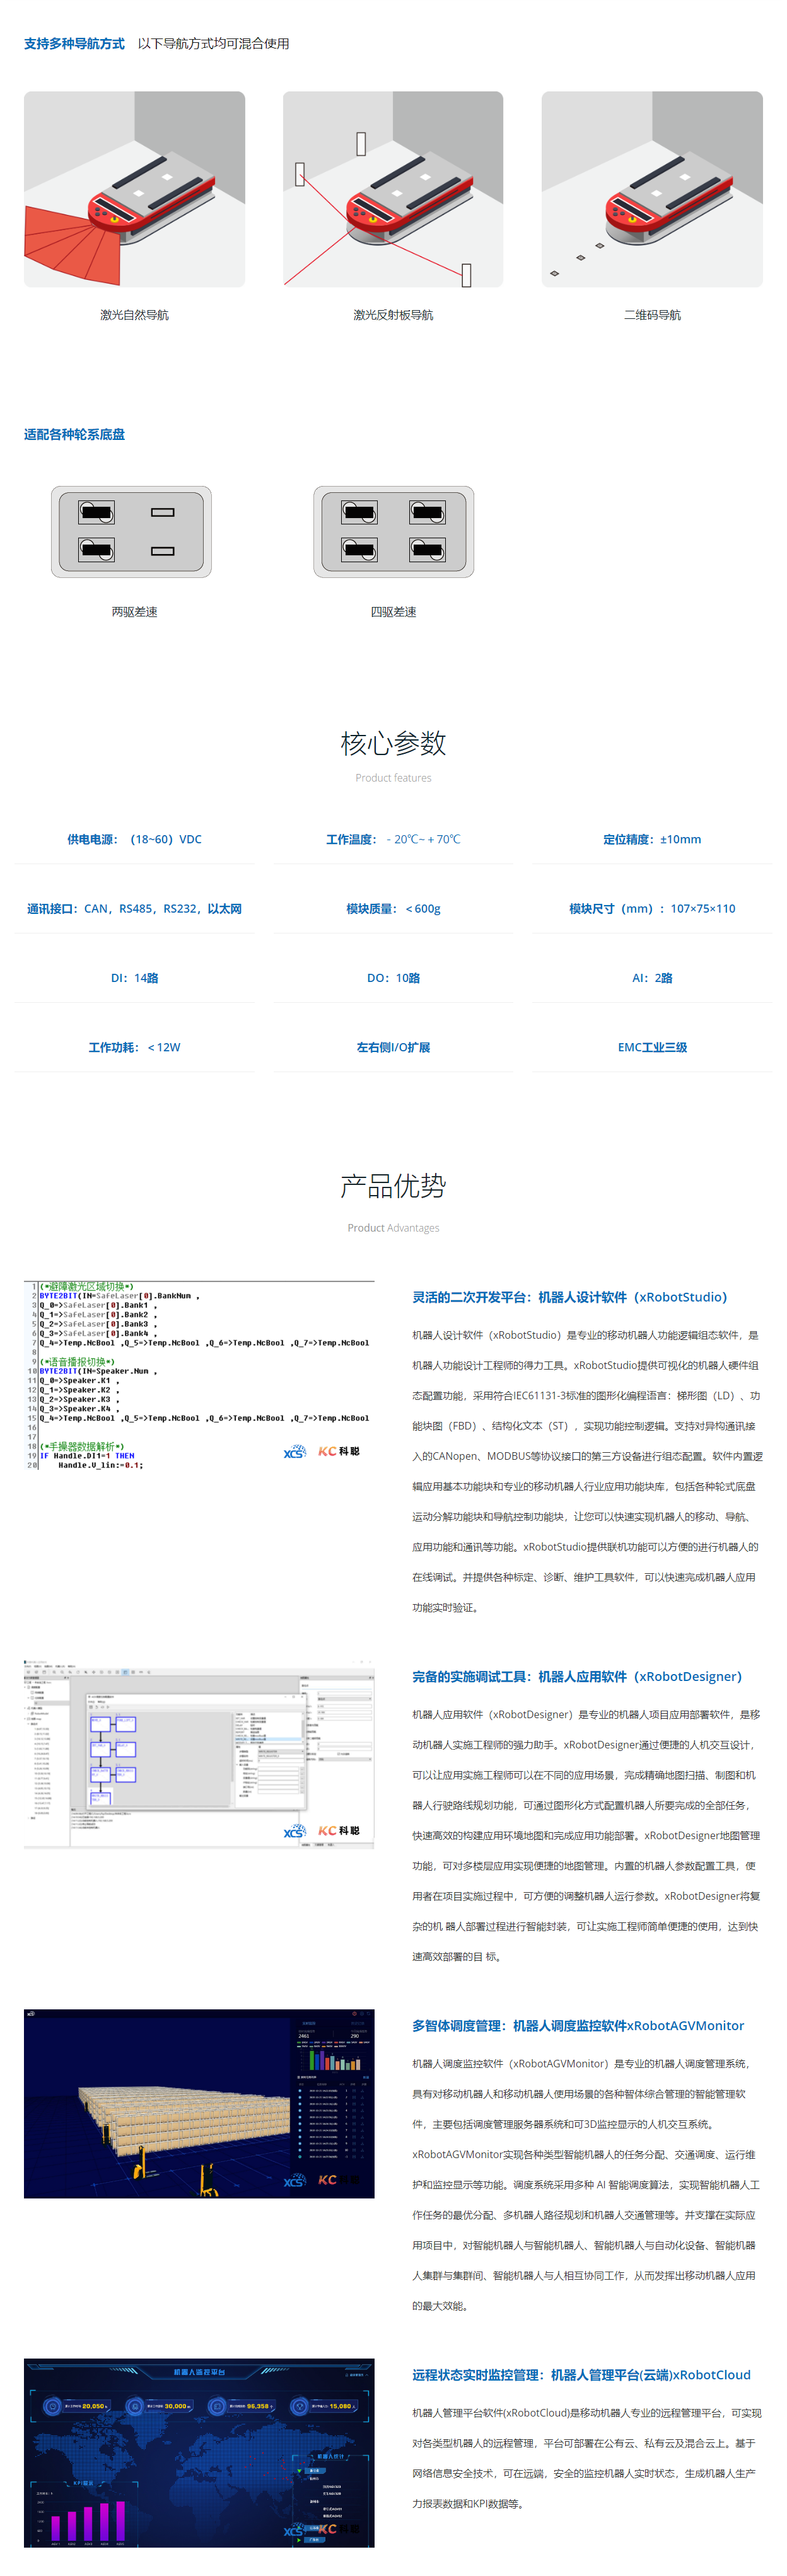The image size is (787, 2576).
Task: Click the xRobotStudio heading link
Action: (569, 1297)
